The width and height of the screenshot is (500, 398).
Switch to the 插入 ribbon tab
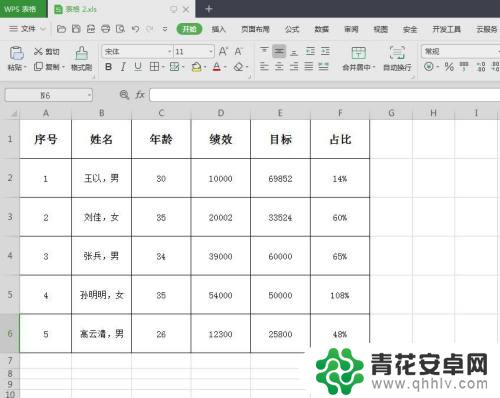click(219, 29)
